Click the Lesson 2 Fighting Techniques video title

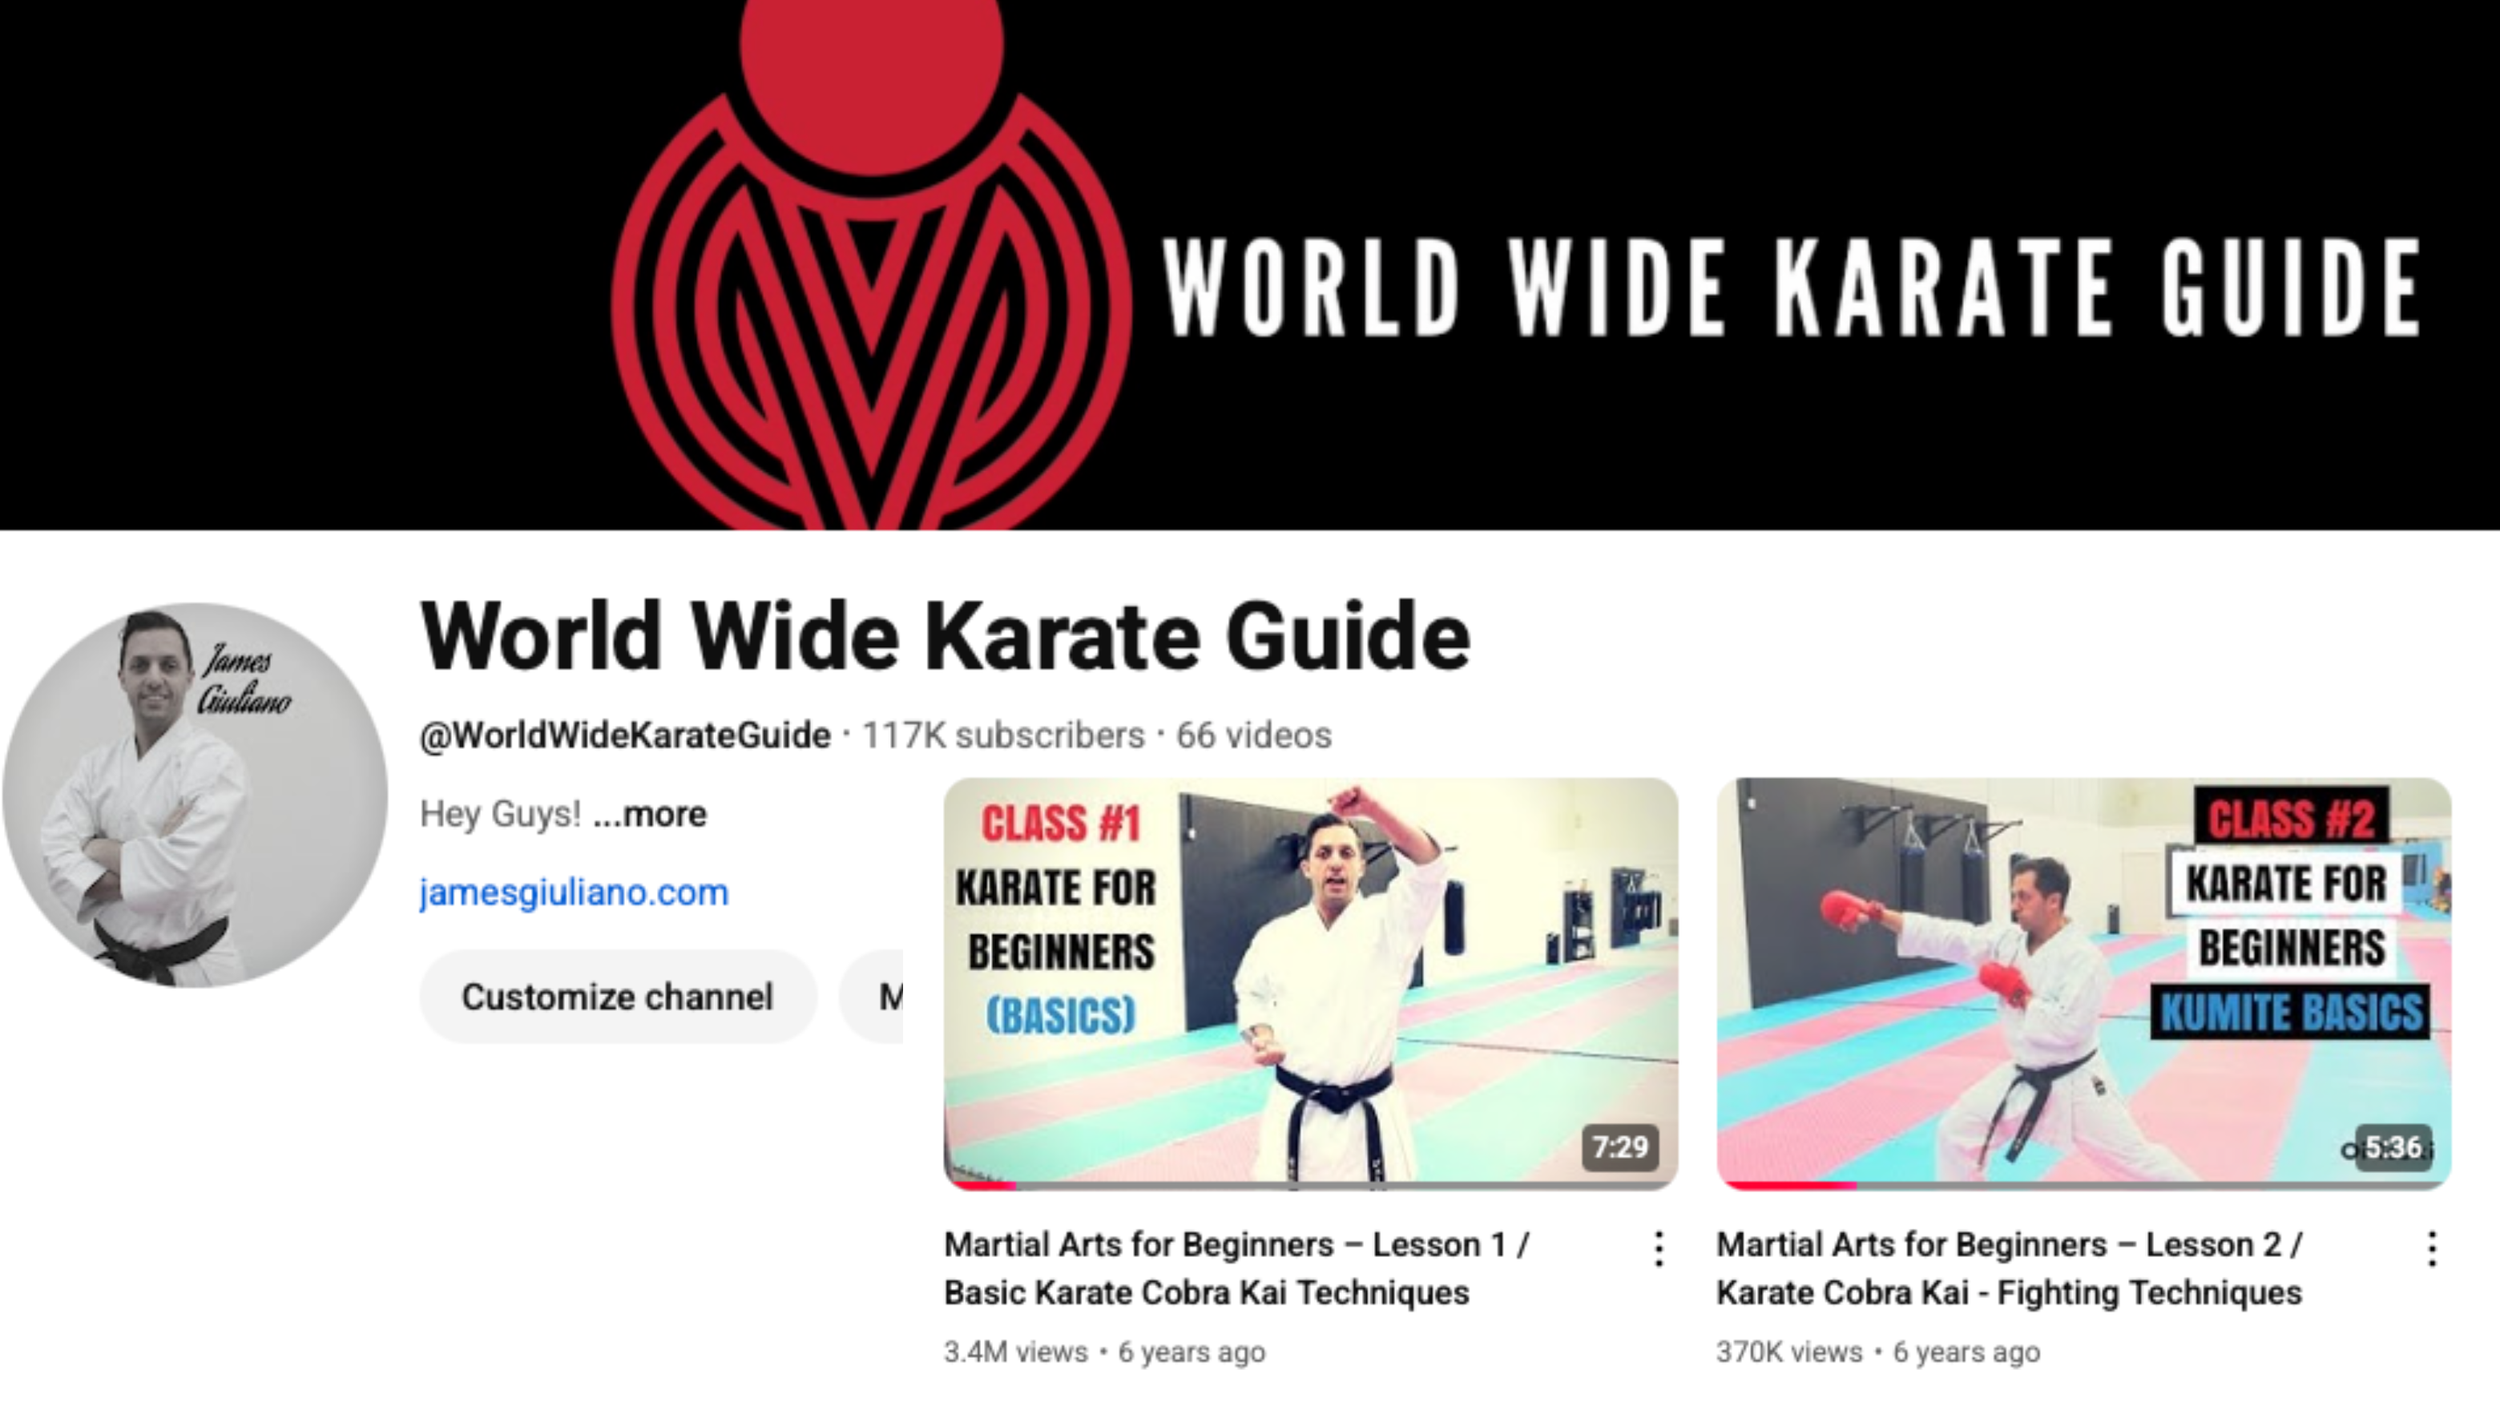(2010, 1268)
